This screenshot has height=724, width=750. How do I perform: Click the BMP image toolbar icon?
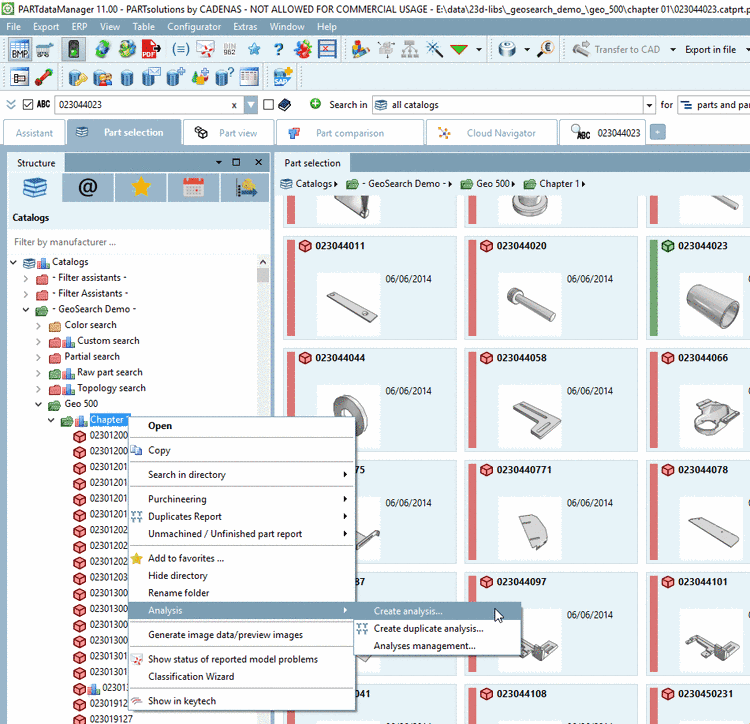[x=20, y=49]
